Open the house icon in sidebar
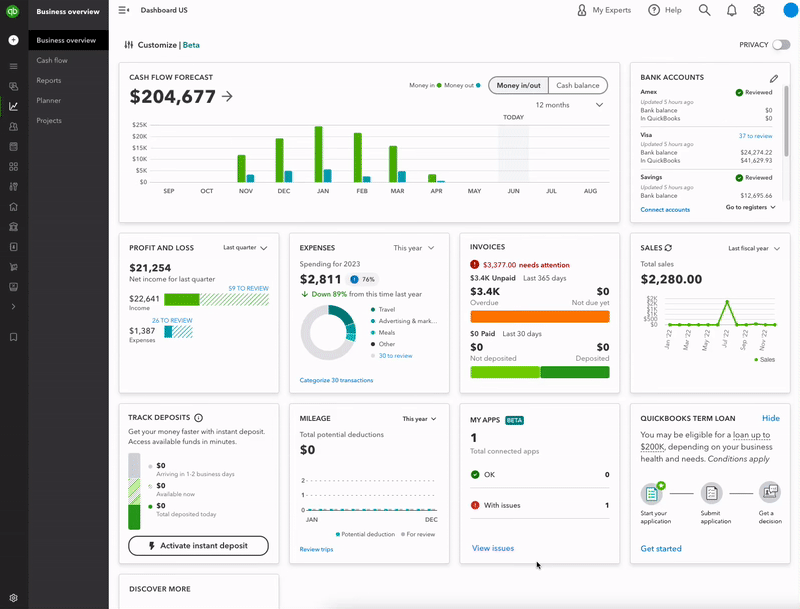800x609 pixels. tap(14, 207)
